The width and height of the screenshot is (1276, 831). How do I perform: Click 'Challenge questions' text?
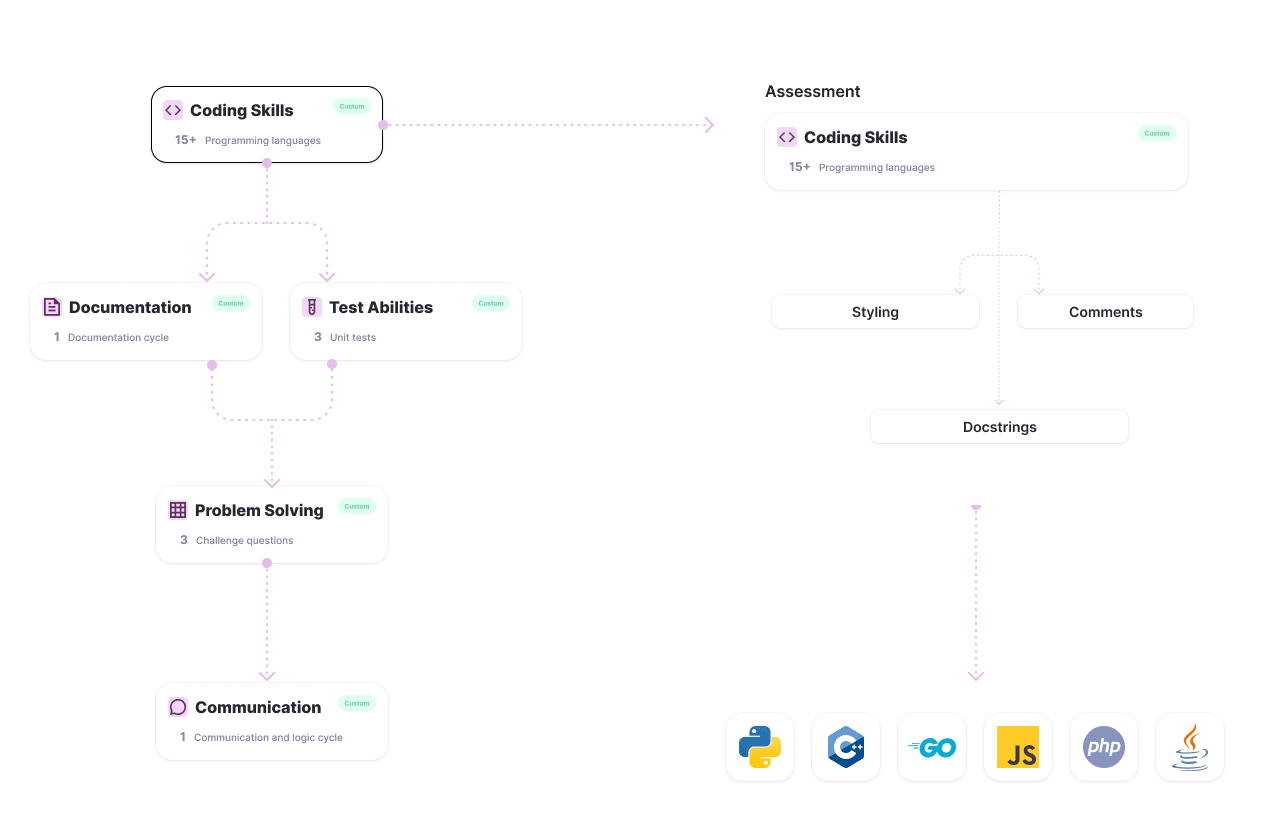point(245,540)
